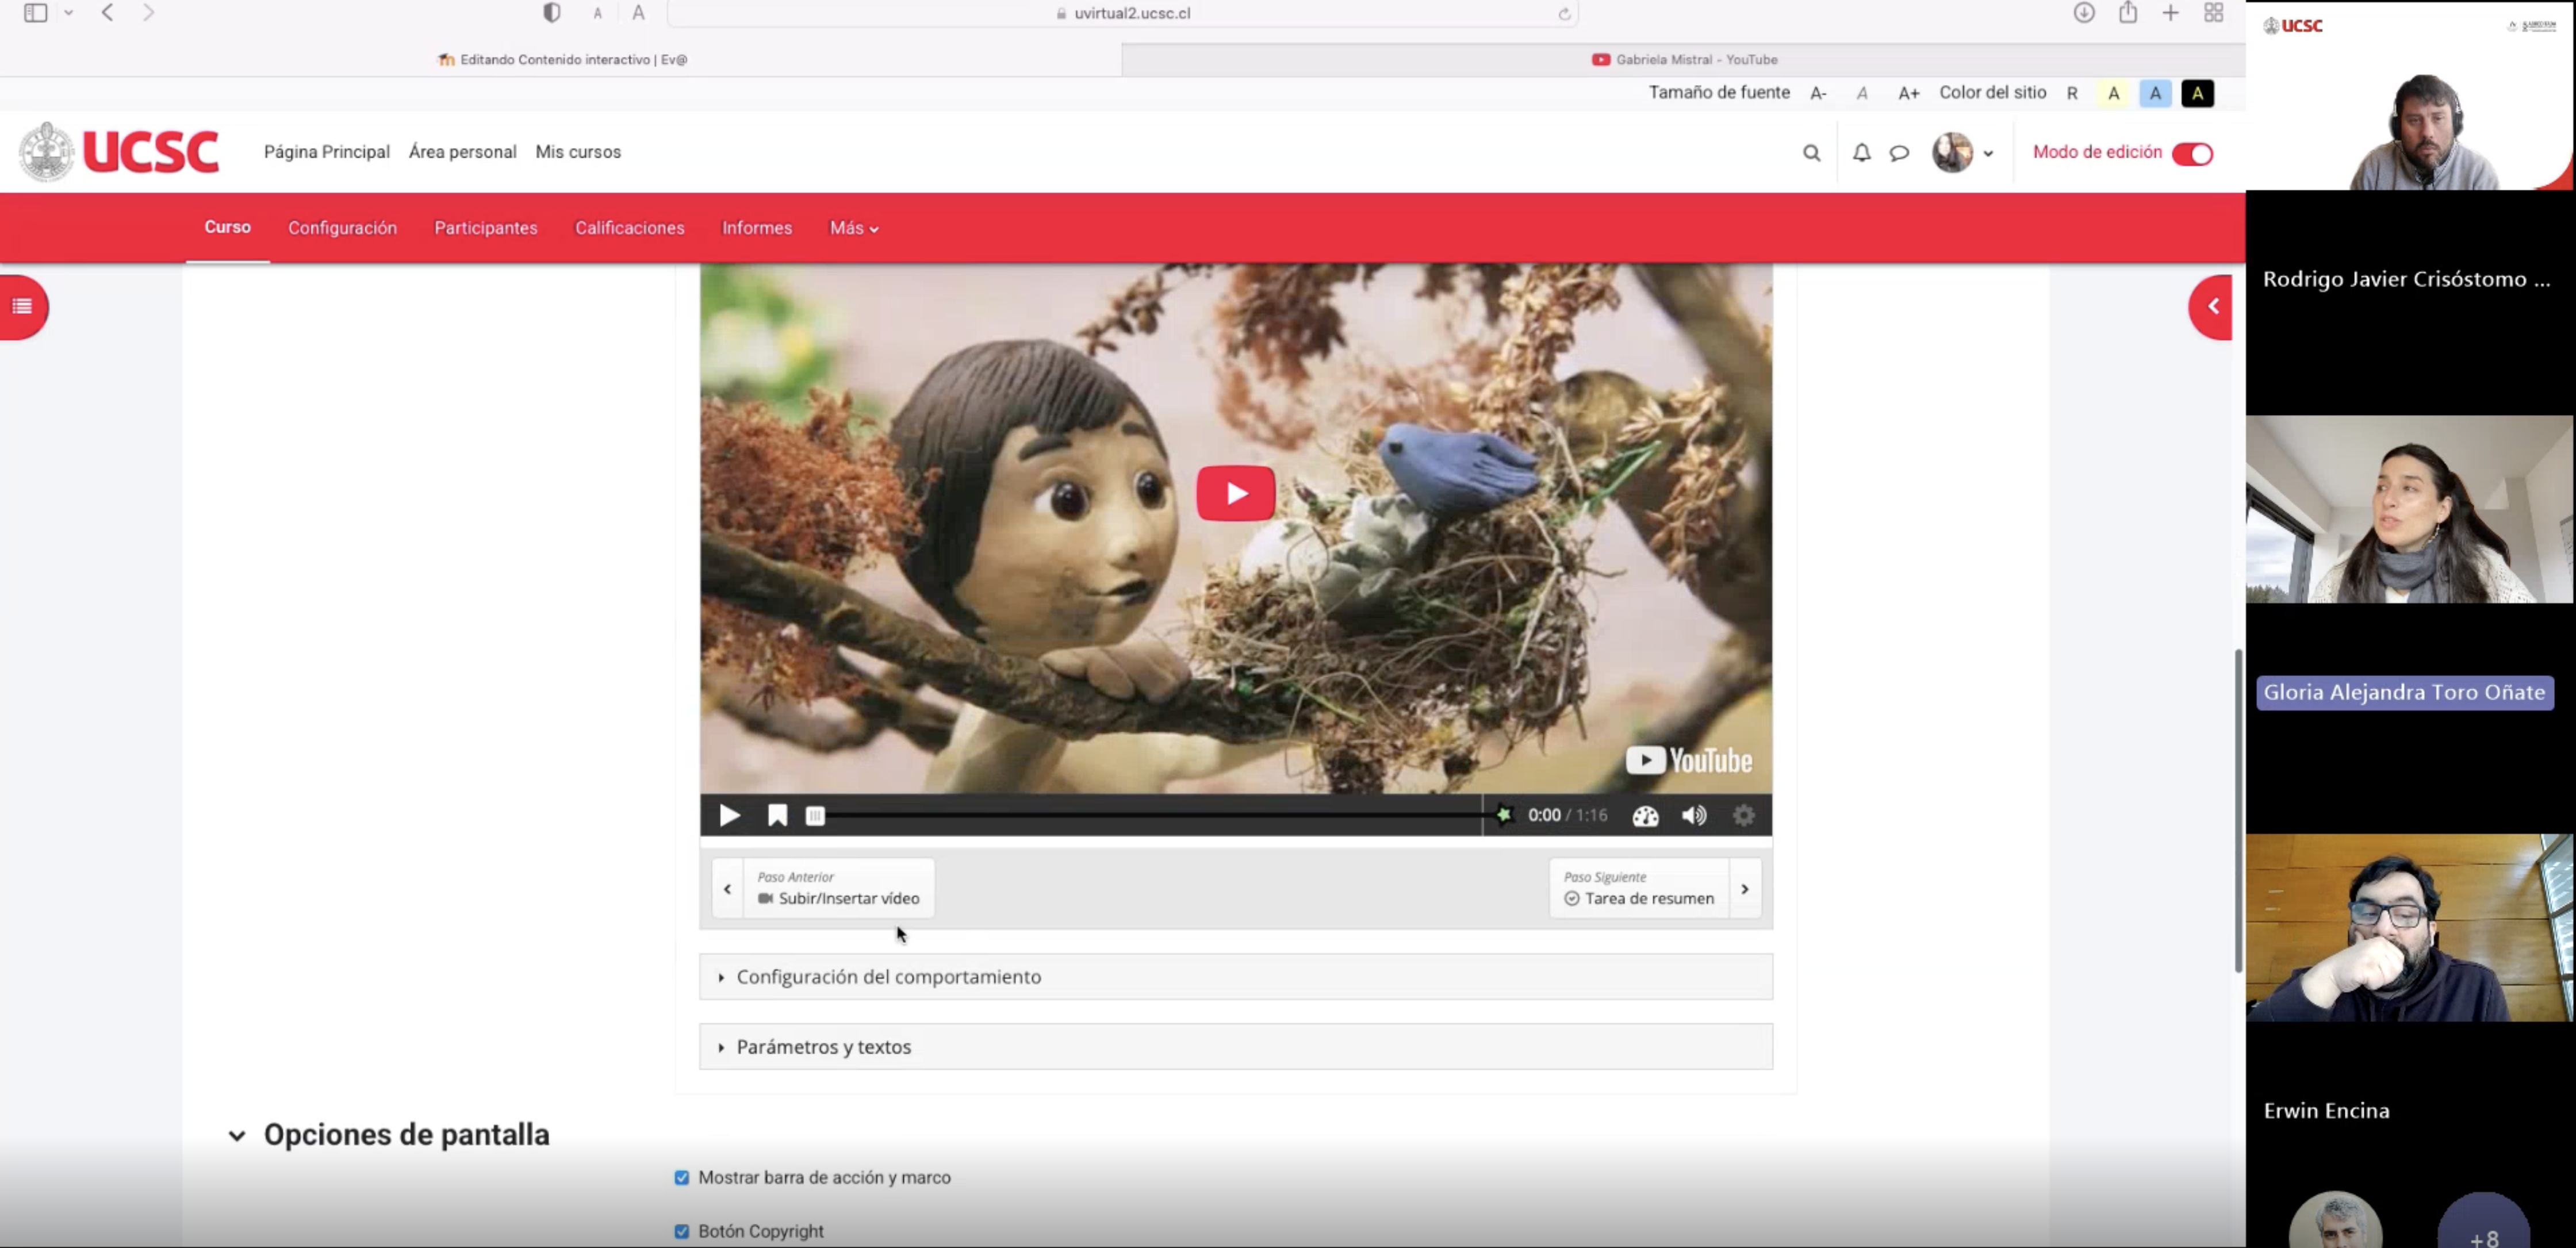Viewport: 2576px width, 1248px height.
Task: Click the browser address bar uvirtual2.ucsc.cl
Action: click(x=1122, y=14)
